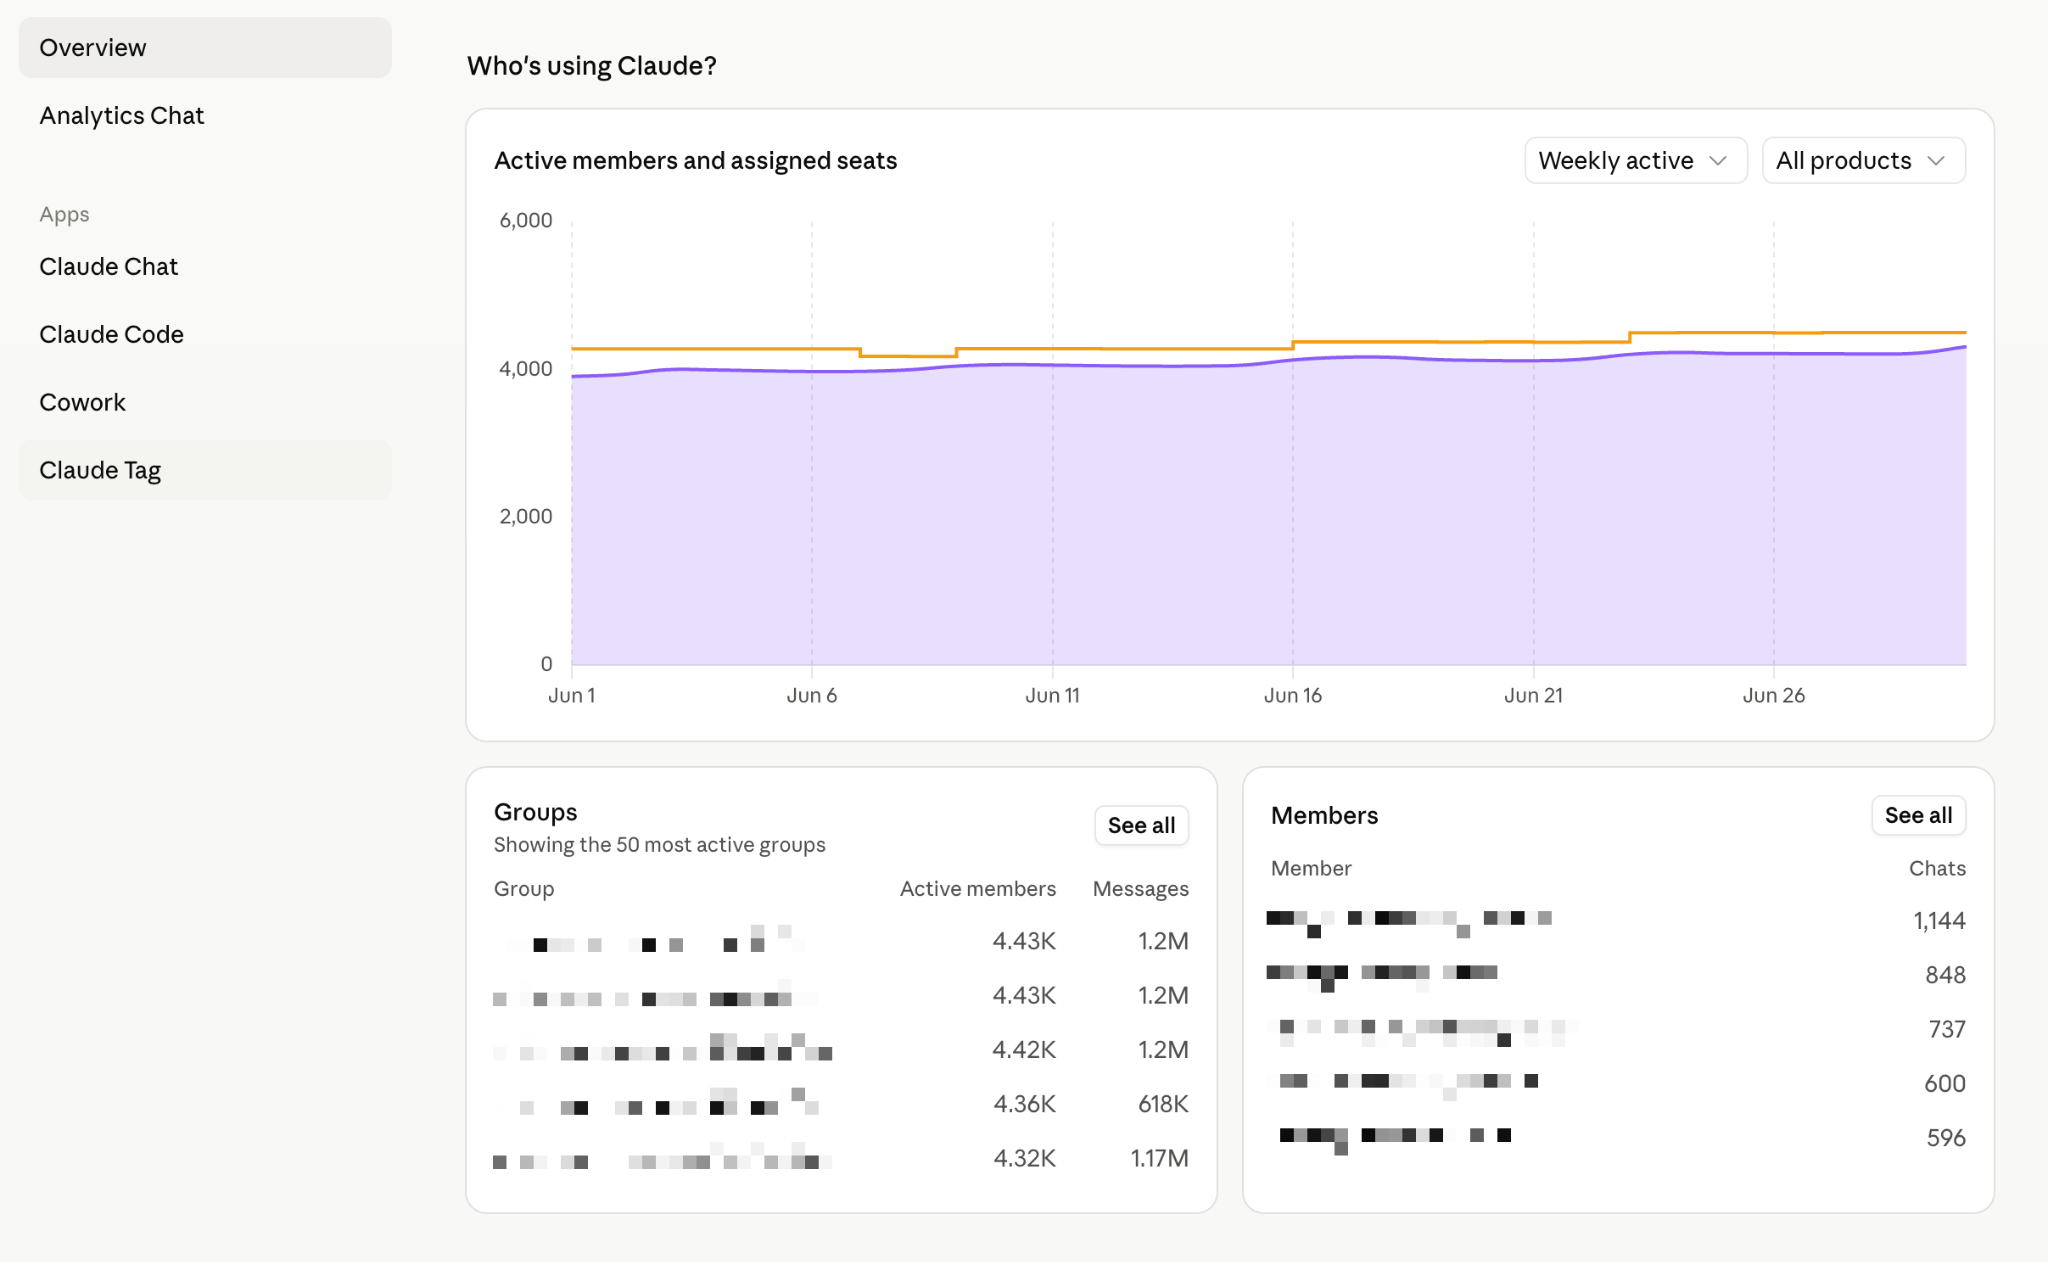Viewport: 2048px width, 1262px height.
Task: Click the Jun 26 axis label
Action: 1773,695
